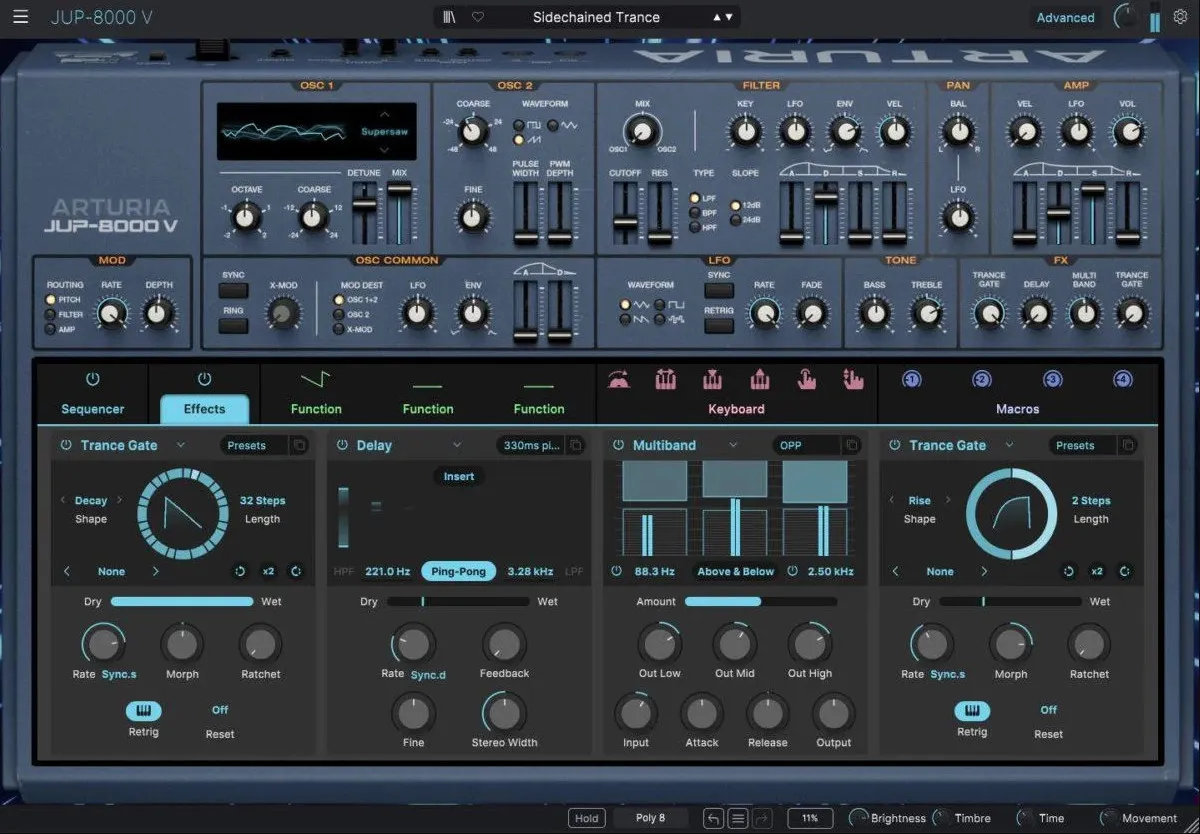This screenshot has width=1200, height=834.
Task: Adjust first Trance Gate Dry/Wet slider
Action: click(x=182, y=601)
